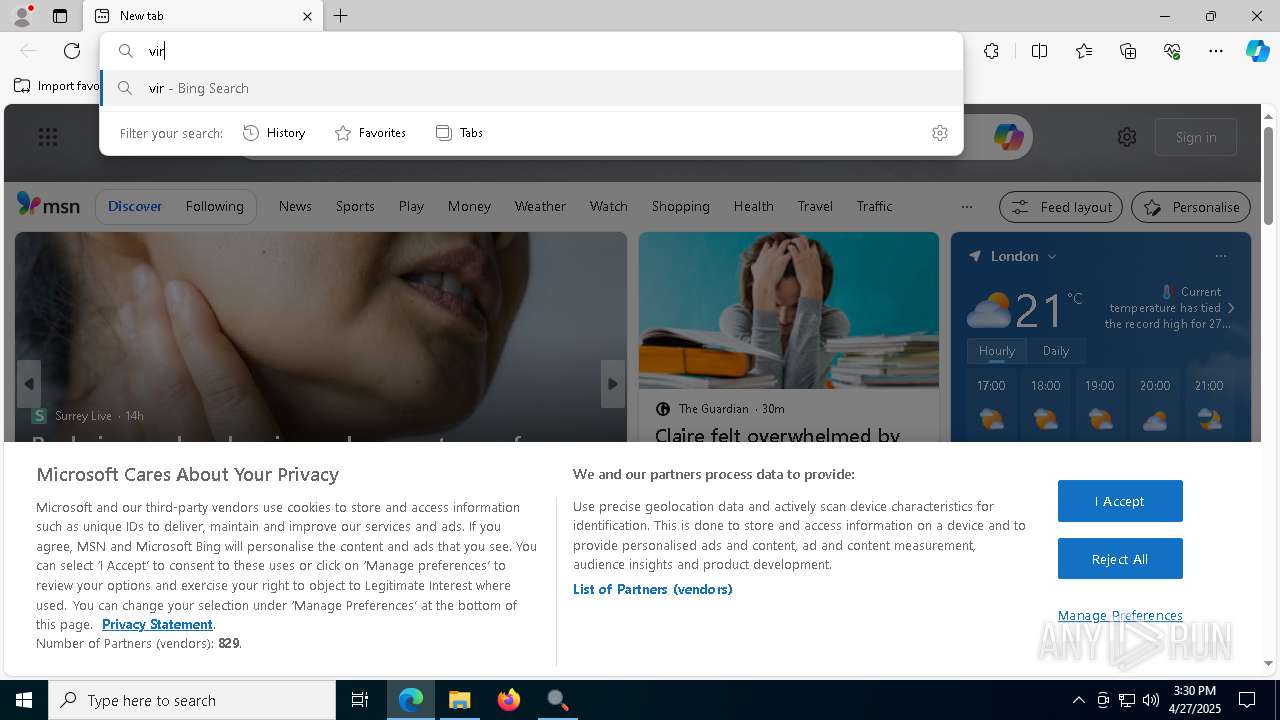Open the Money section
1280x720 pixels.
[469, 206]
